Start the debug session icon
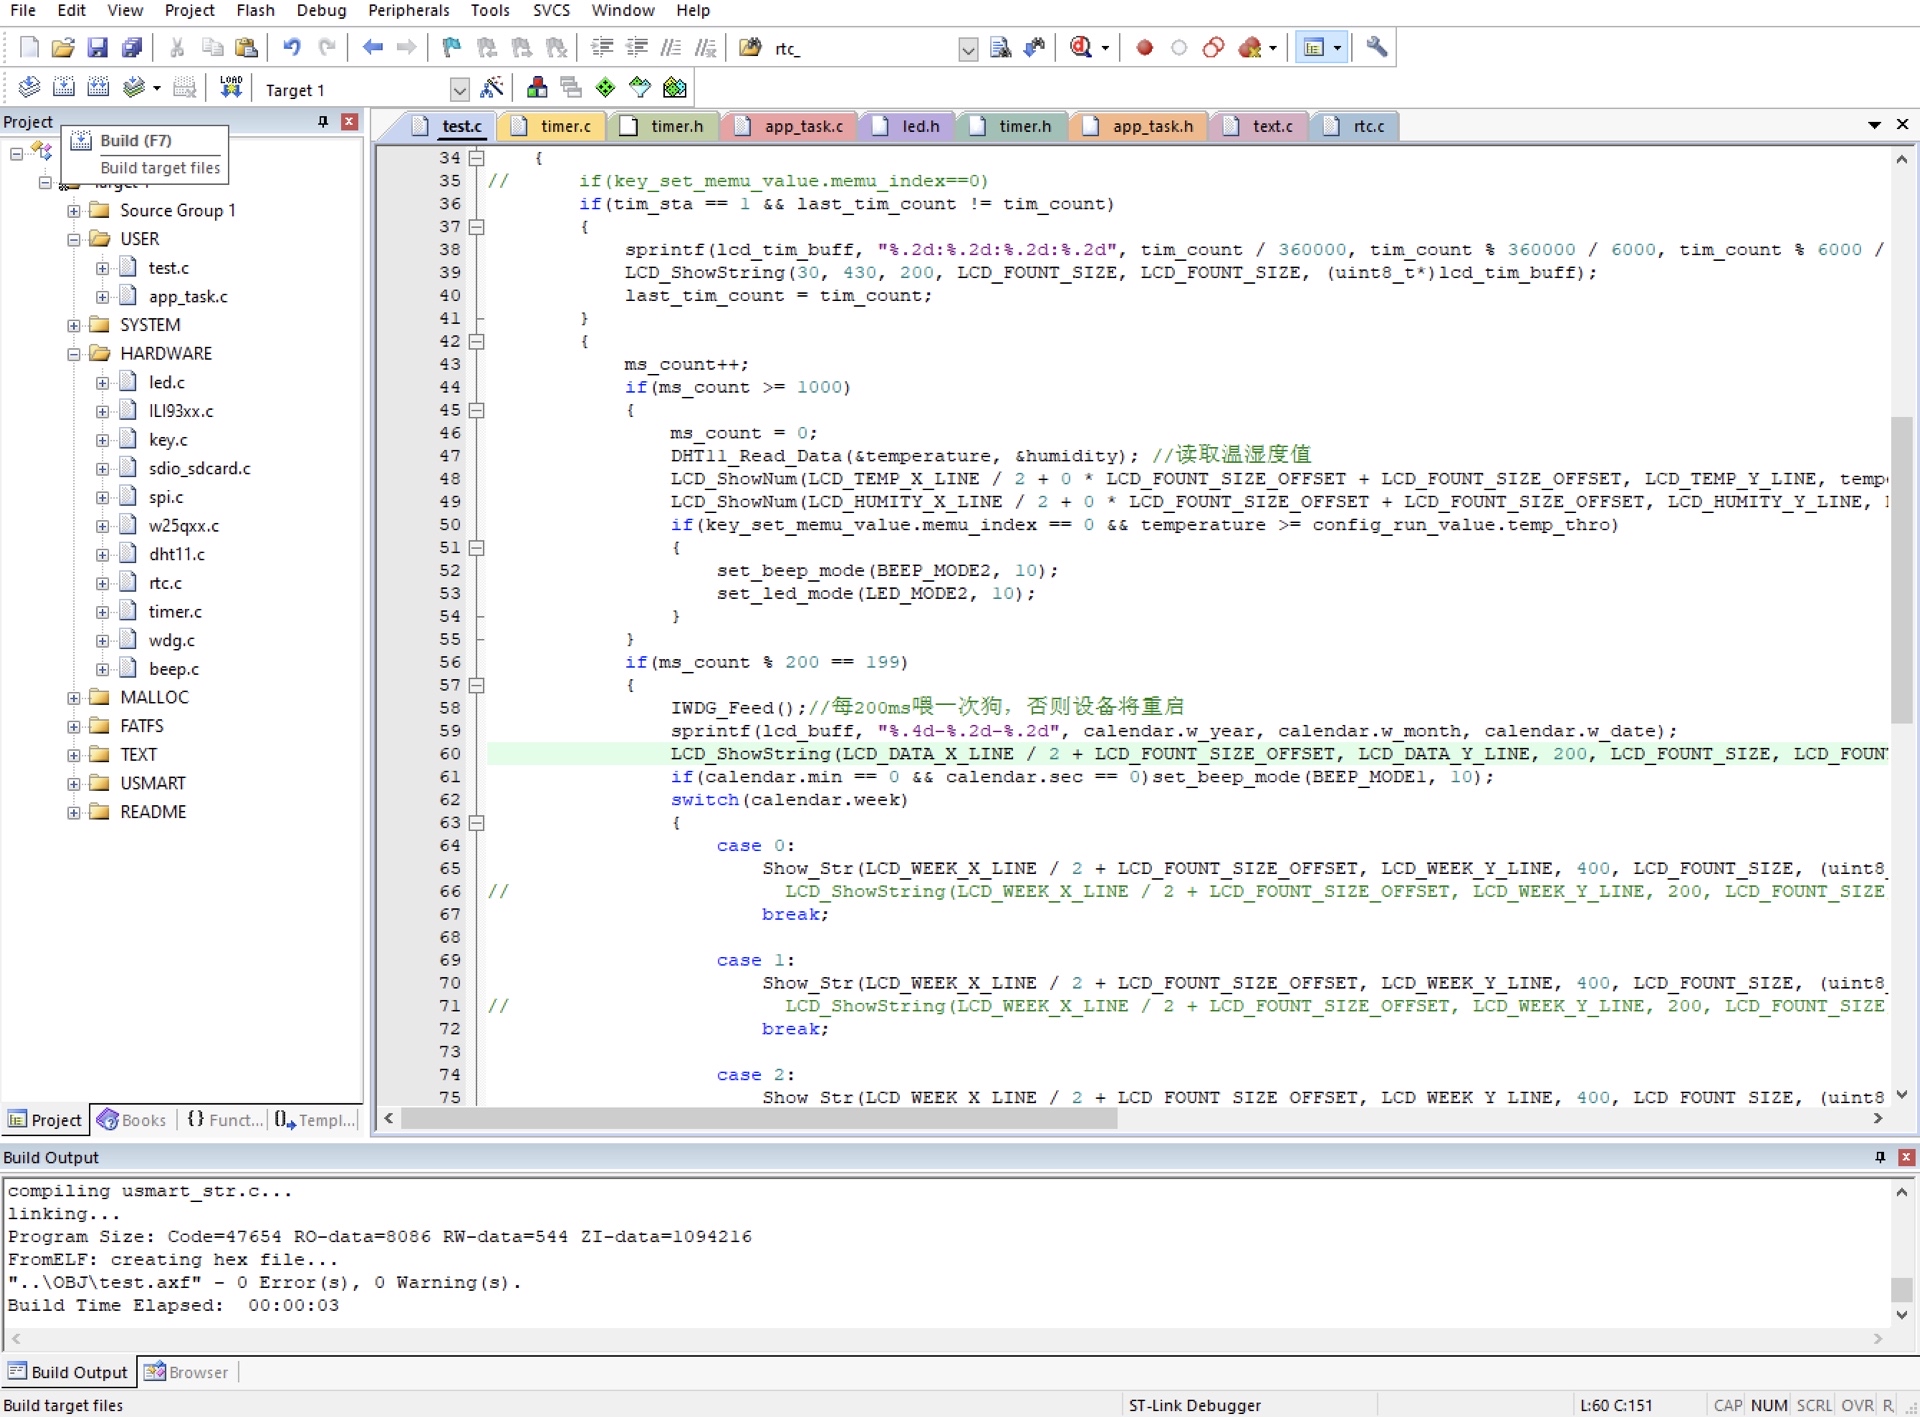 pos(1082,47)
